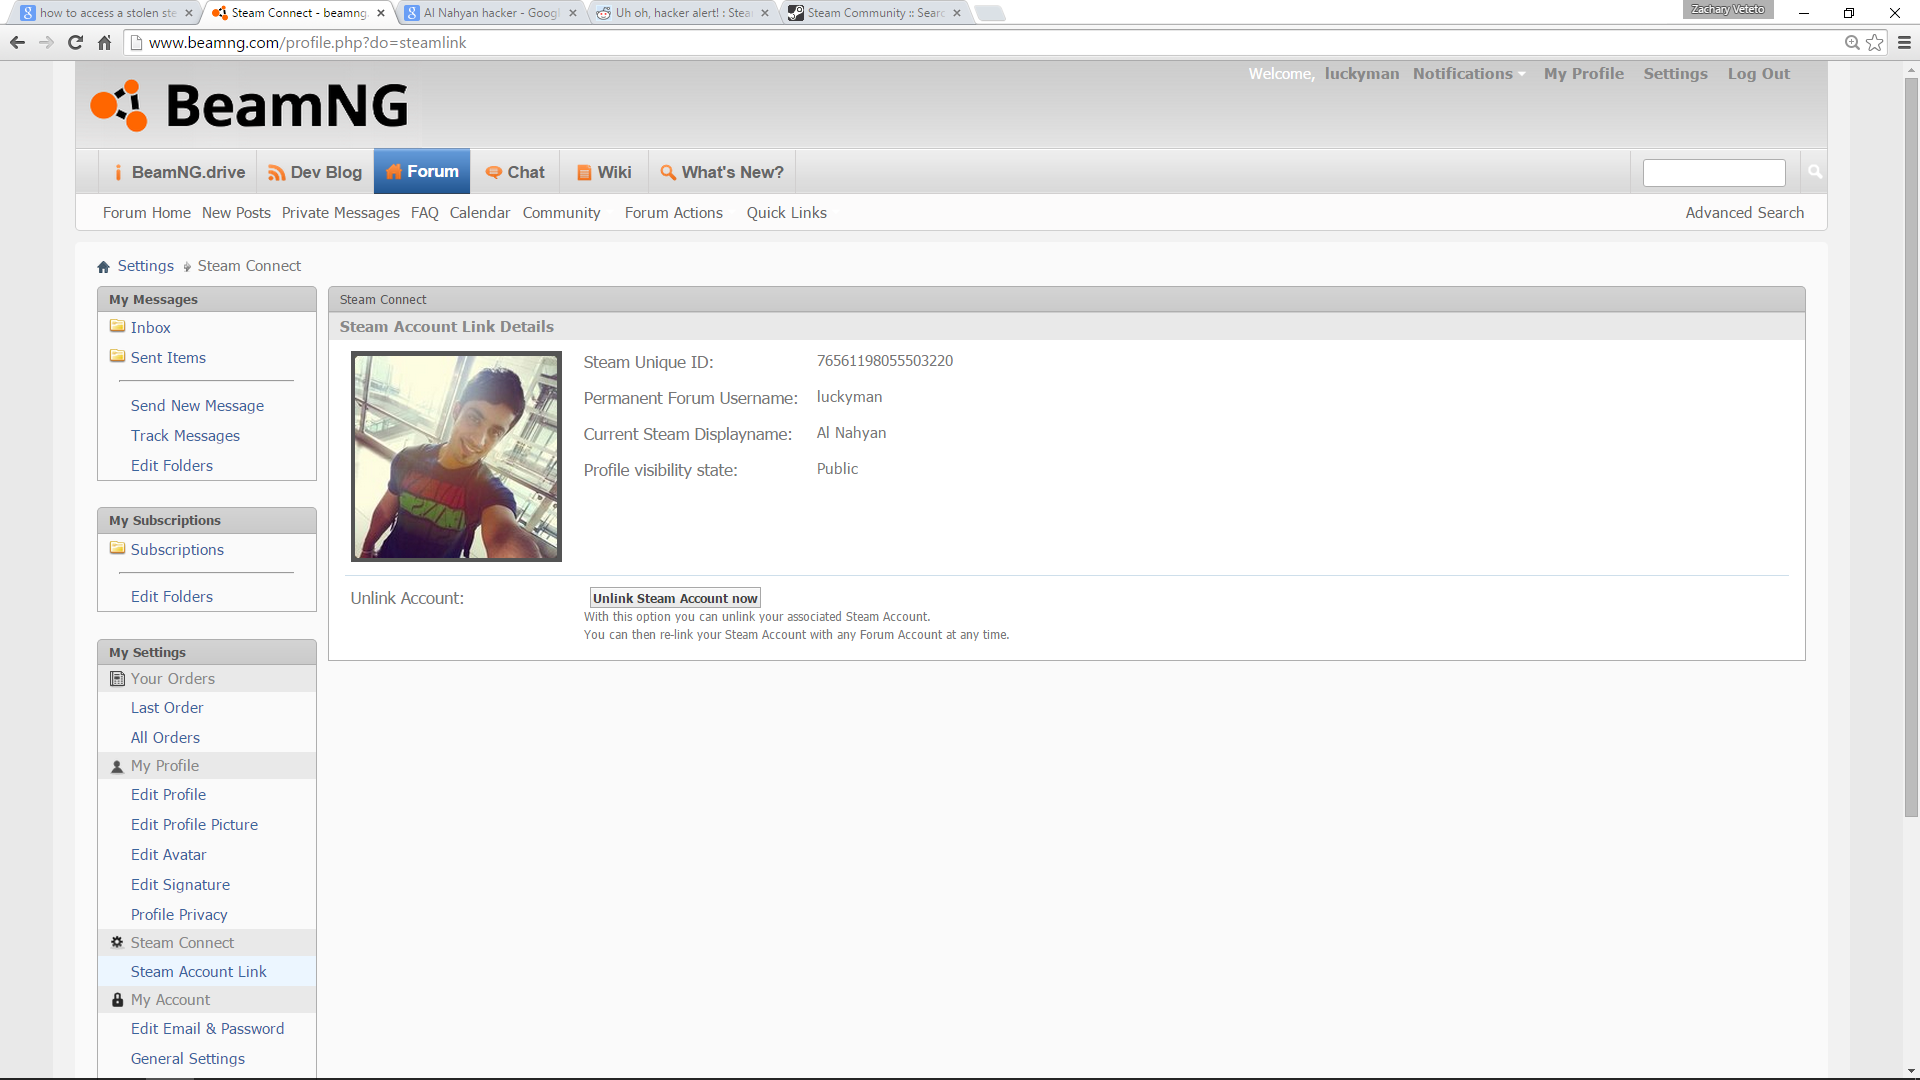Switch to Al Nahyan hacker Google tab
The image size is (1920, 1080).
click(490, 13)
